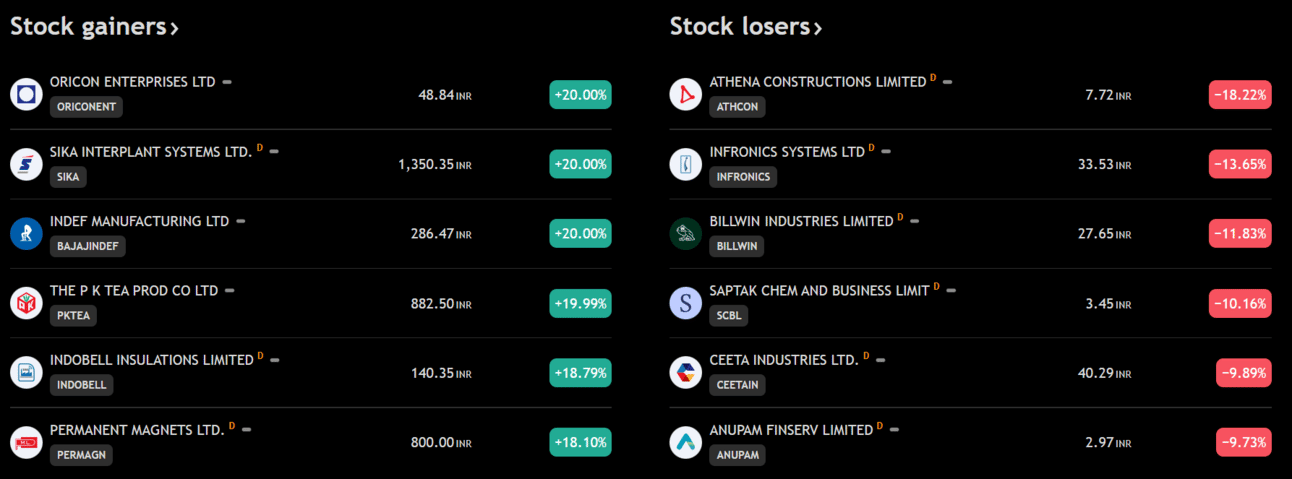Viewport: 1292px width, 479px height.
Task: Click the BAJAJINDEF ticker symbol tag
Action: (88, 246)
